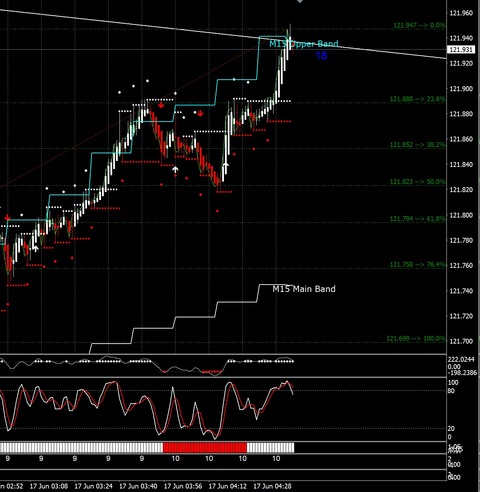The height and width of the screenshot is (492, 480).
Task: Click the 121.880 price scale value
Action: tap(461, 114)
